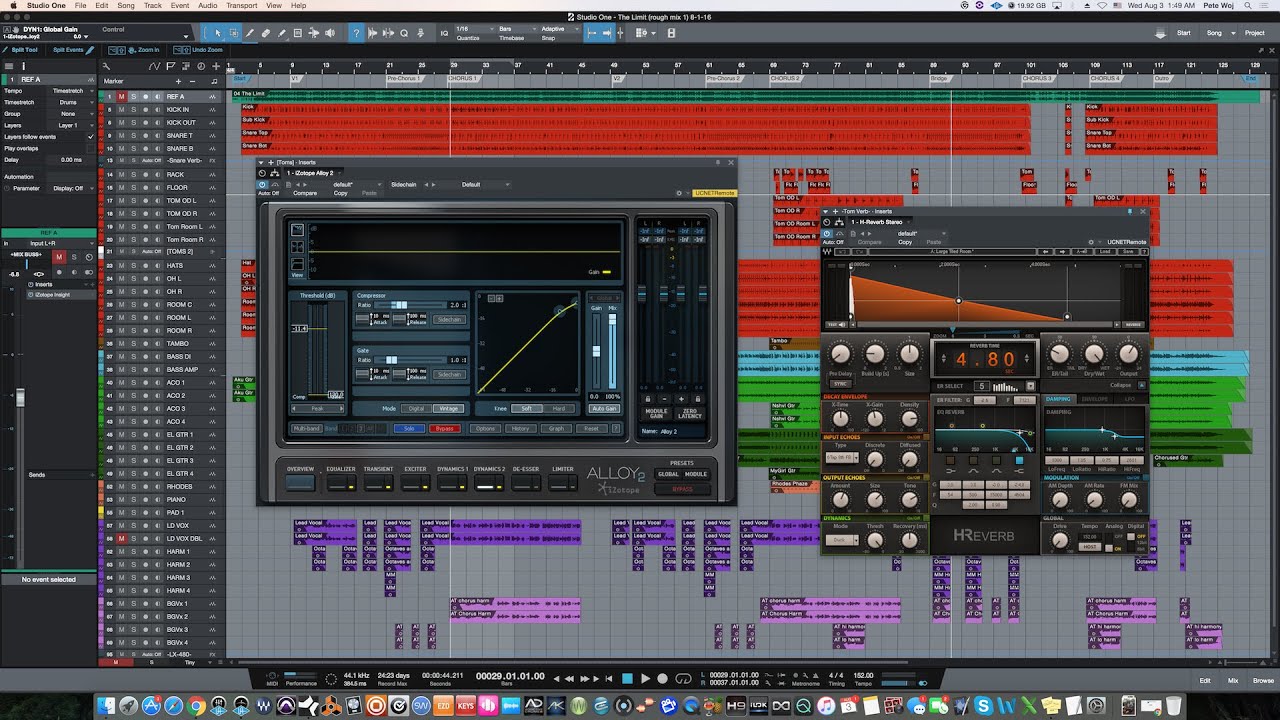
Task: Toggle Solo button in Alloy module
Action: (x=409, y=428)
